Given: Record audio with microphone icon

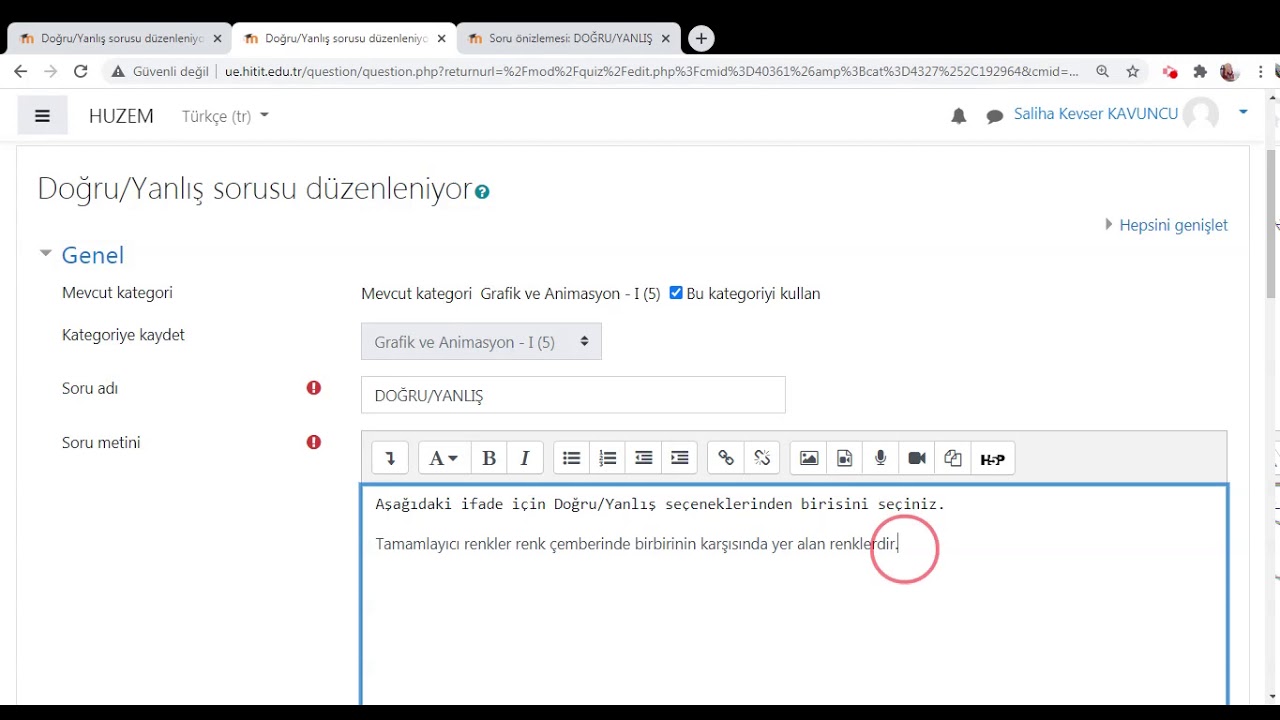Looking at the screenshot, I should 881,458.
